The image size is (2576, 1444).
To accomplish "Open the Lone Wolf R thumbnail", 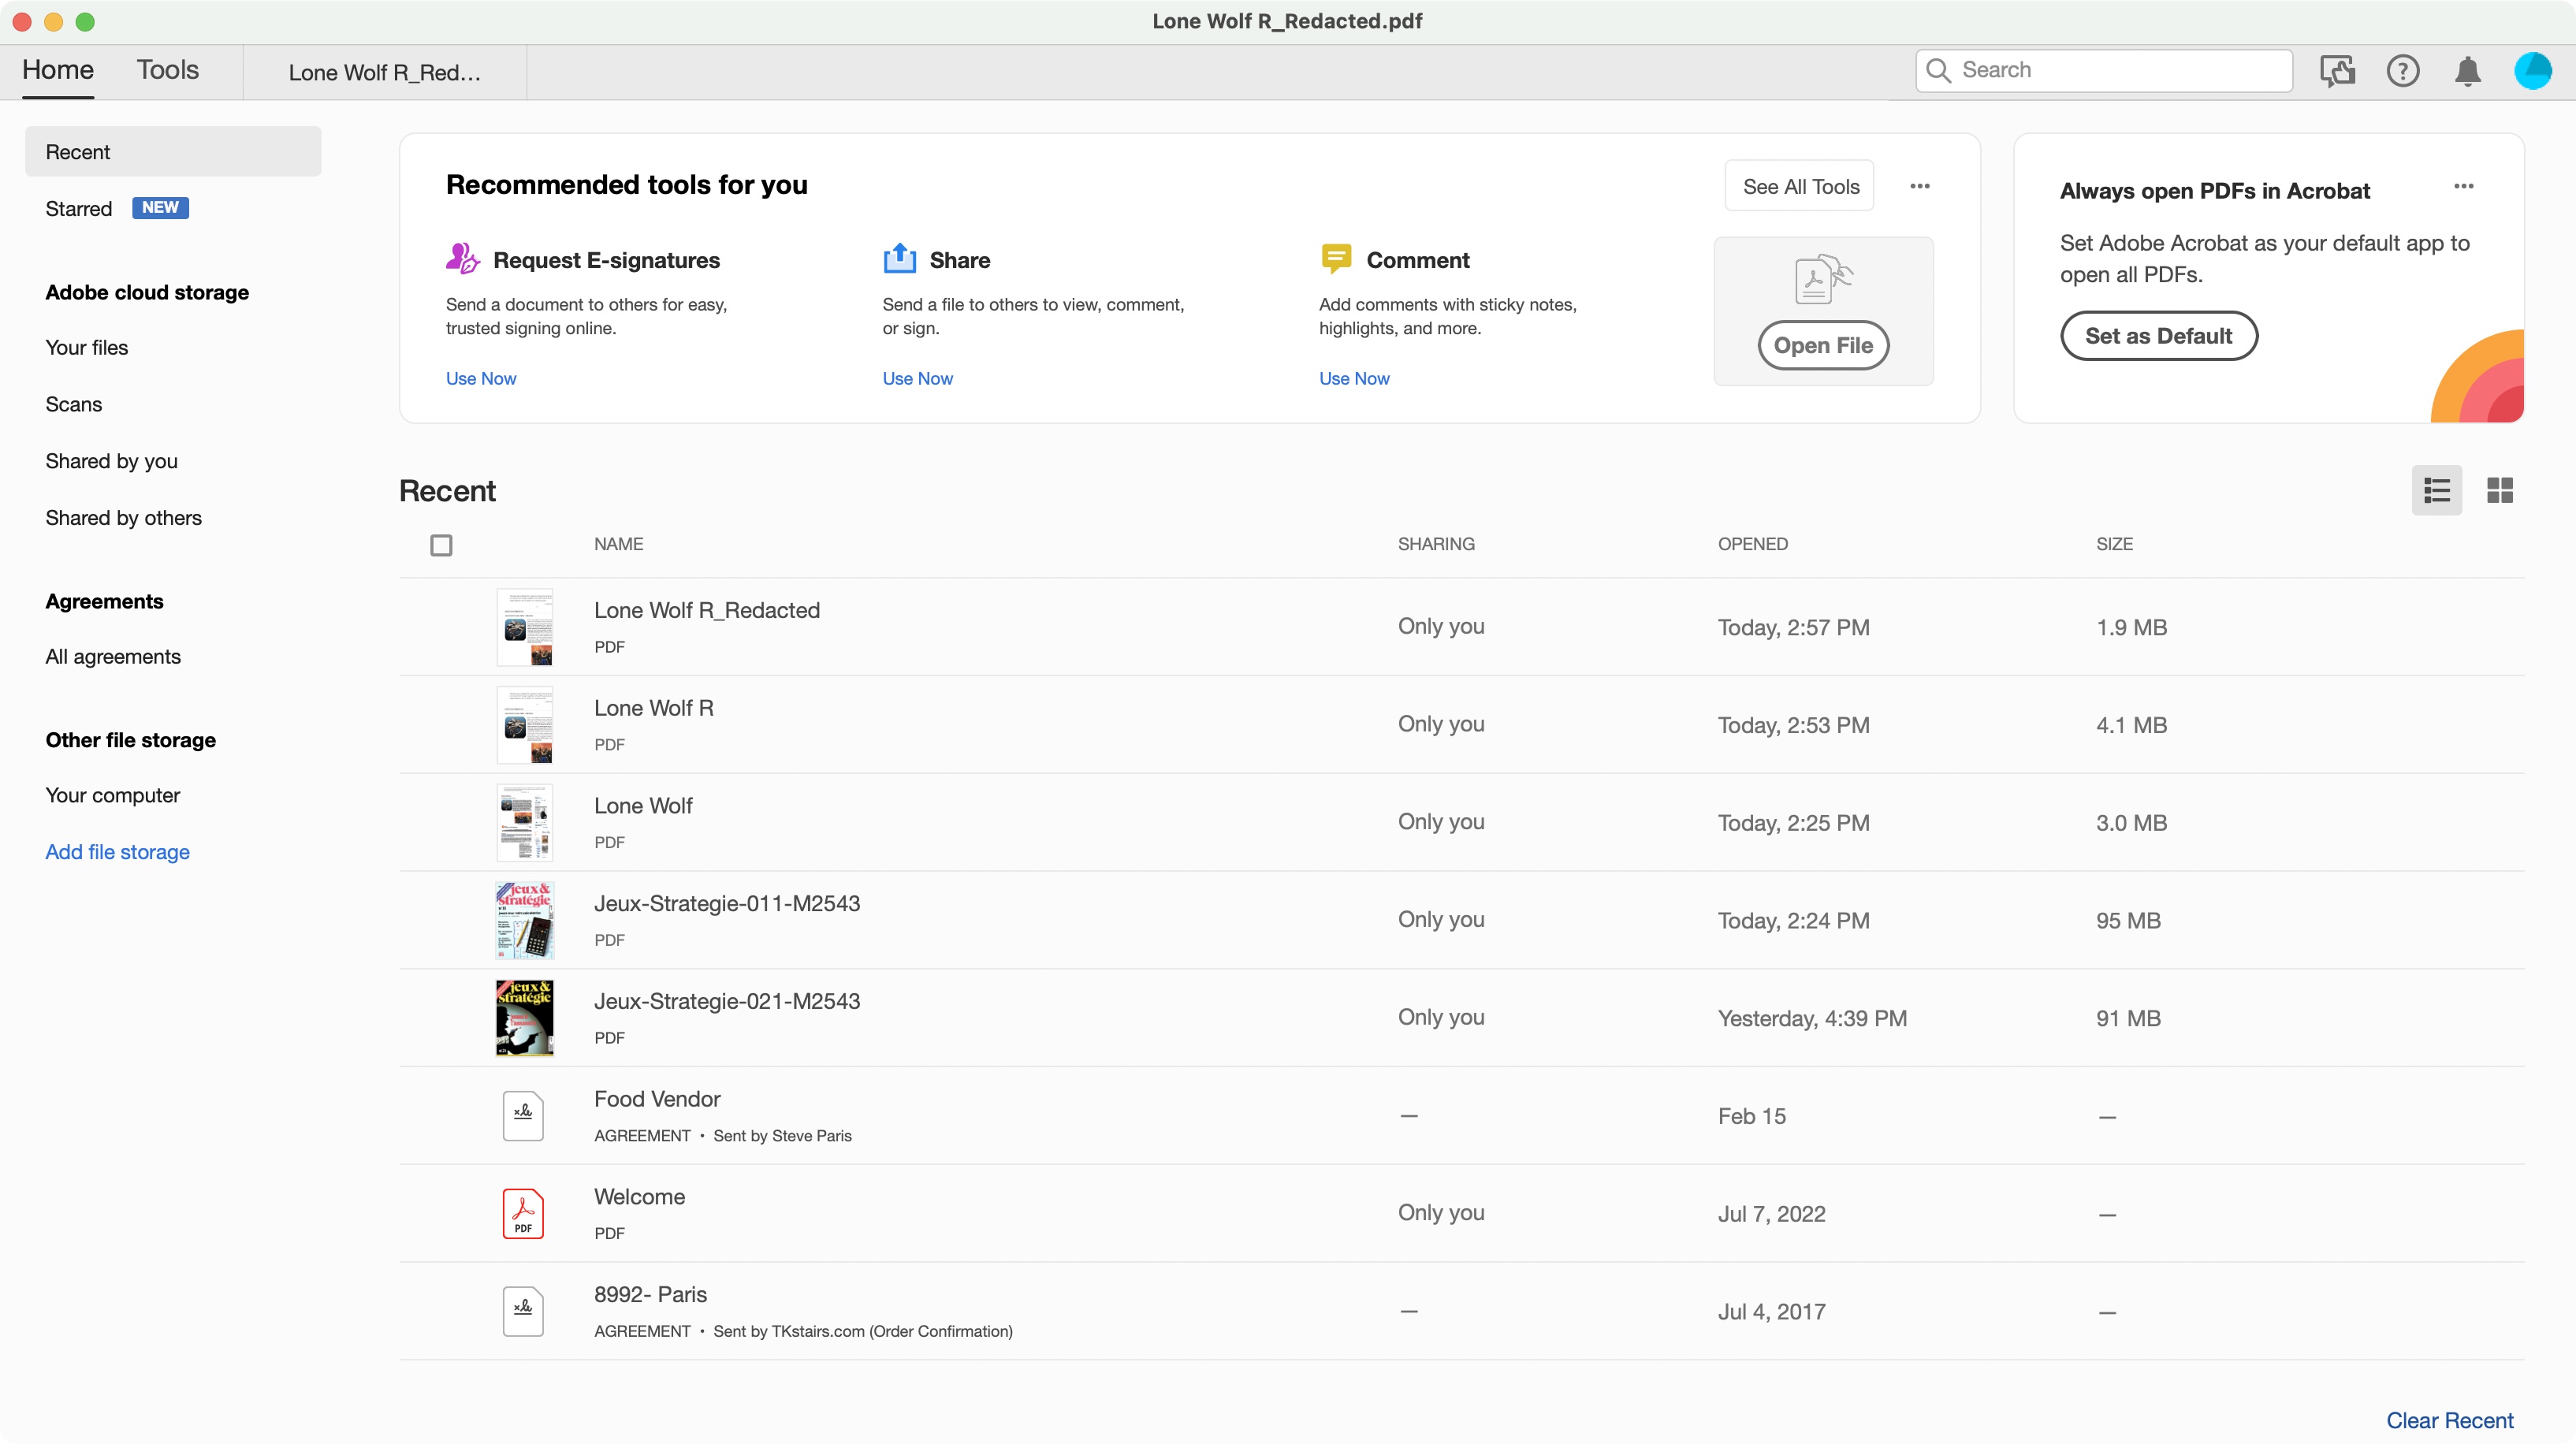I will 525,725.
